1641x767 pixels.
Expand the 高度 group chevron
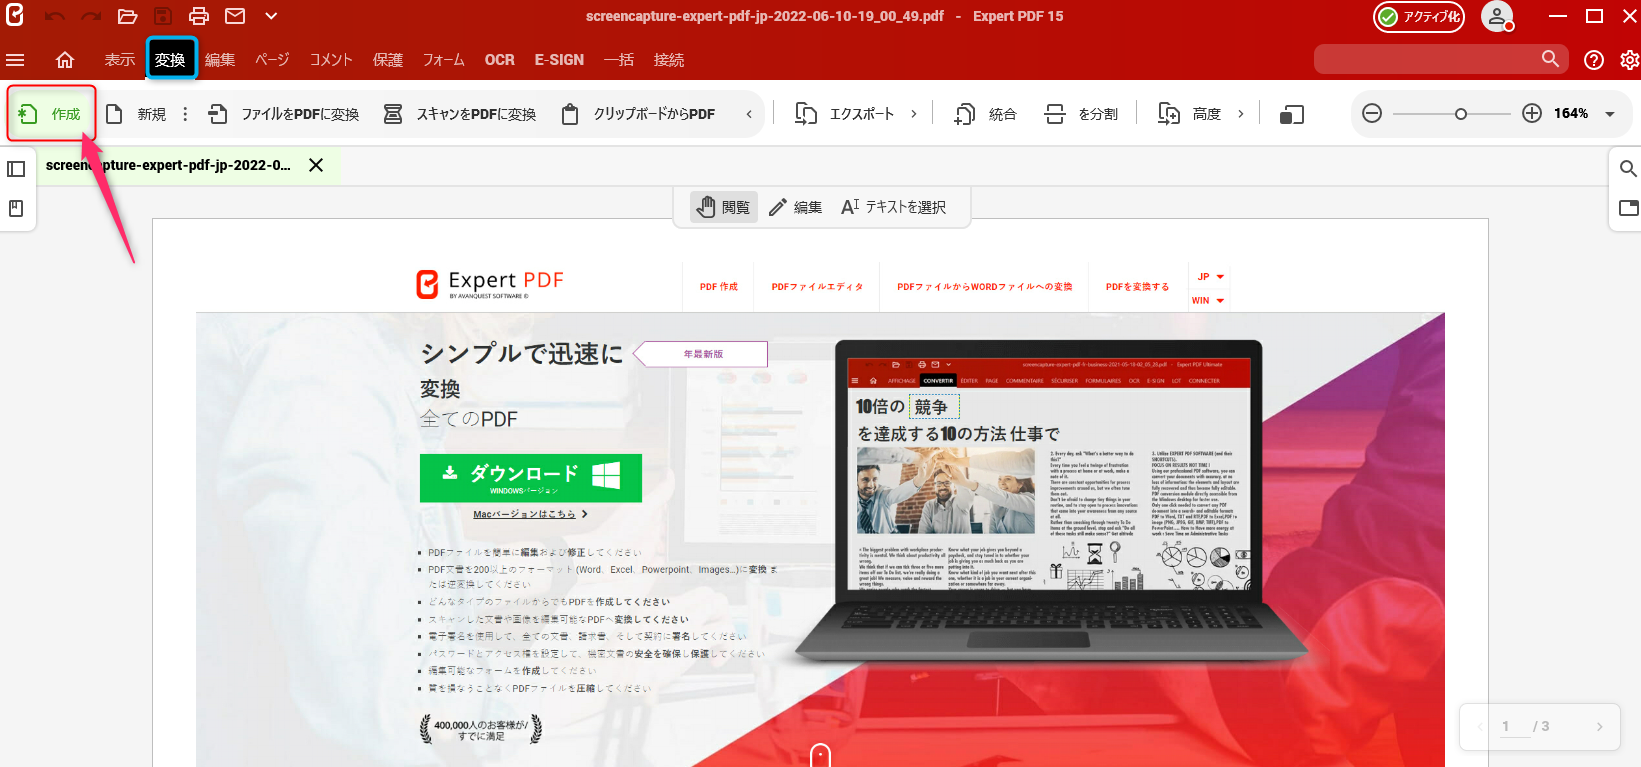pos(1241,114)
